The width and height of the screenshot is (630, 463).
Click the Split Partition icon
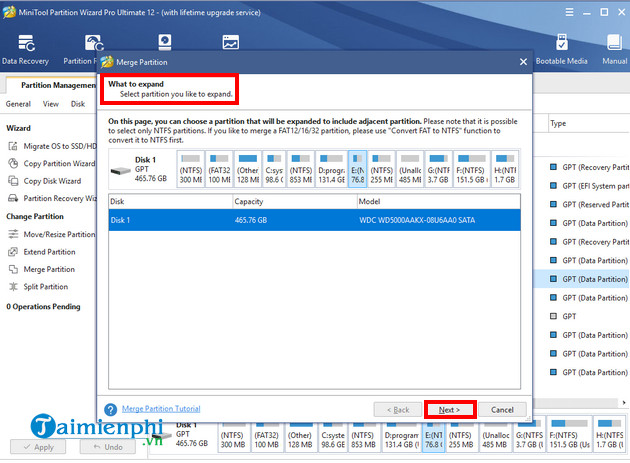(13, 287)
